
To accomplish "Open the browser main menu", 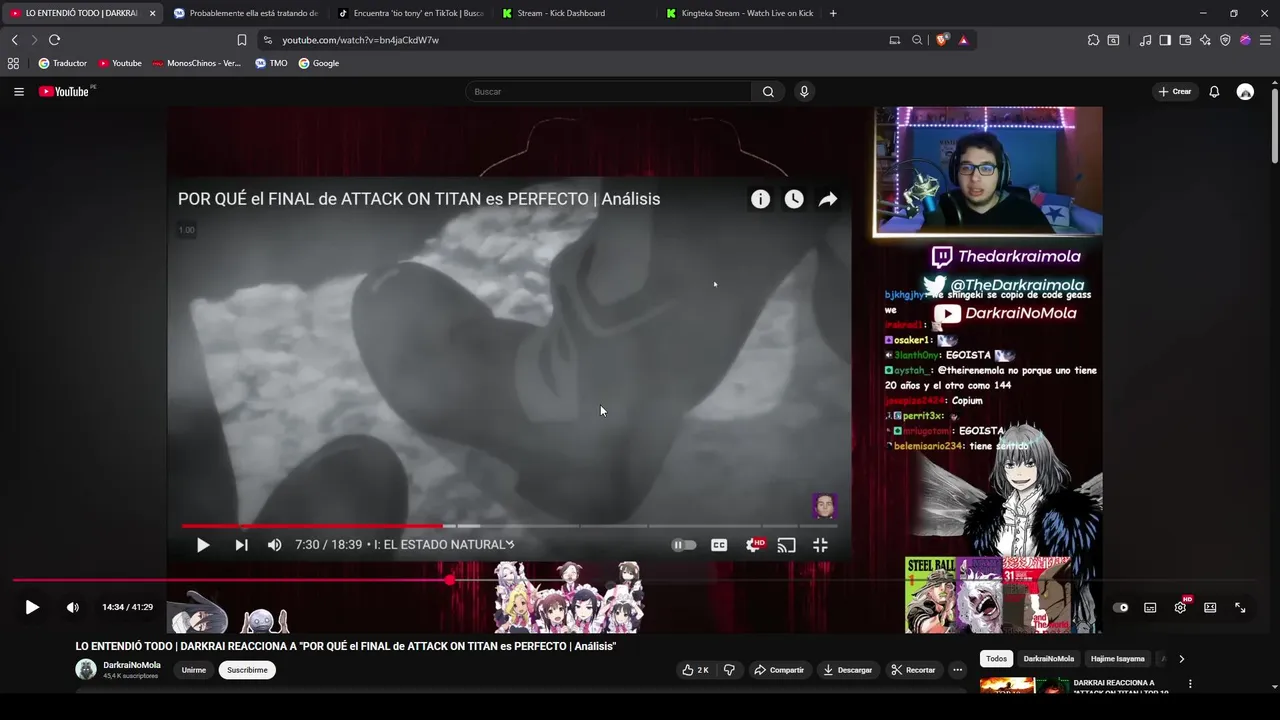I will pyautogui.click(x=1266, y=40).
